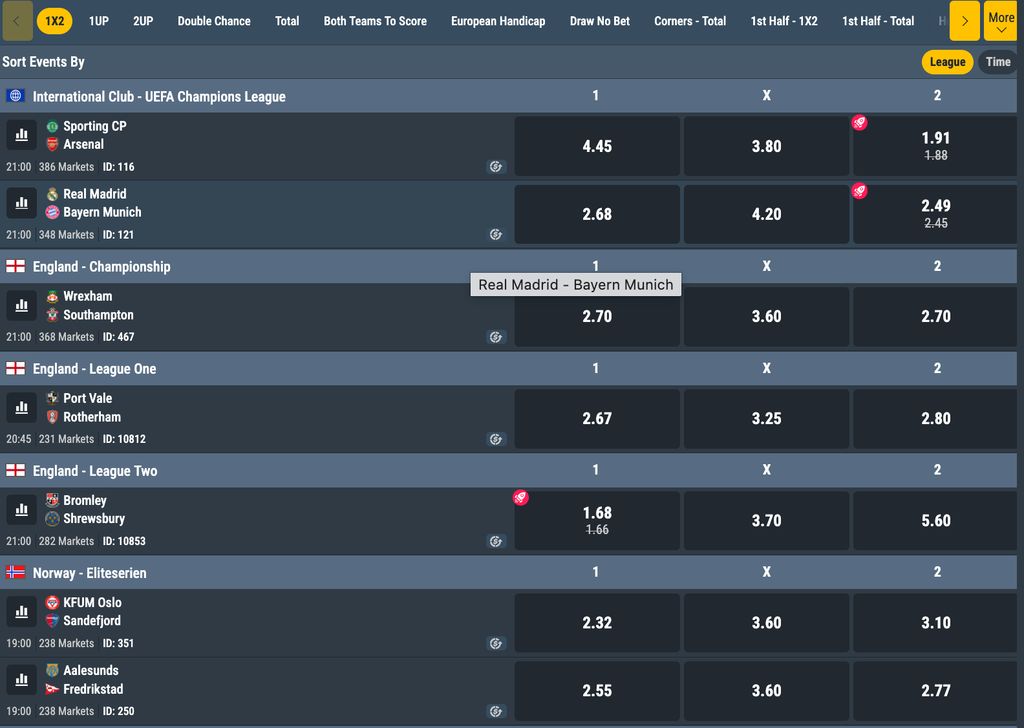Click the Sporting CP team crest
Viewport: 1024px width, 728px height.
(52, 126)
